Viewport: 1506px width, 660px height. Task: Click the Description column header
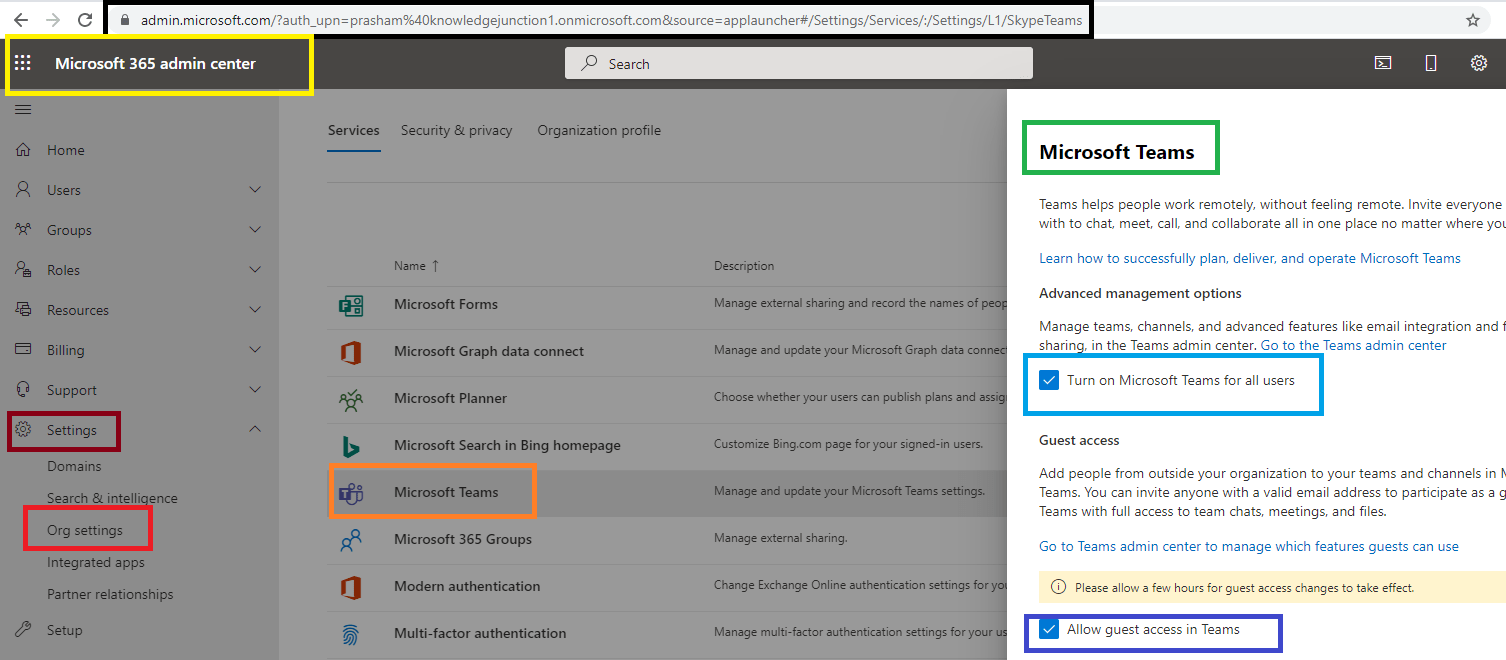(x=744, y=266)
